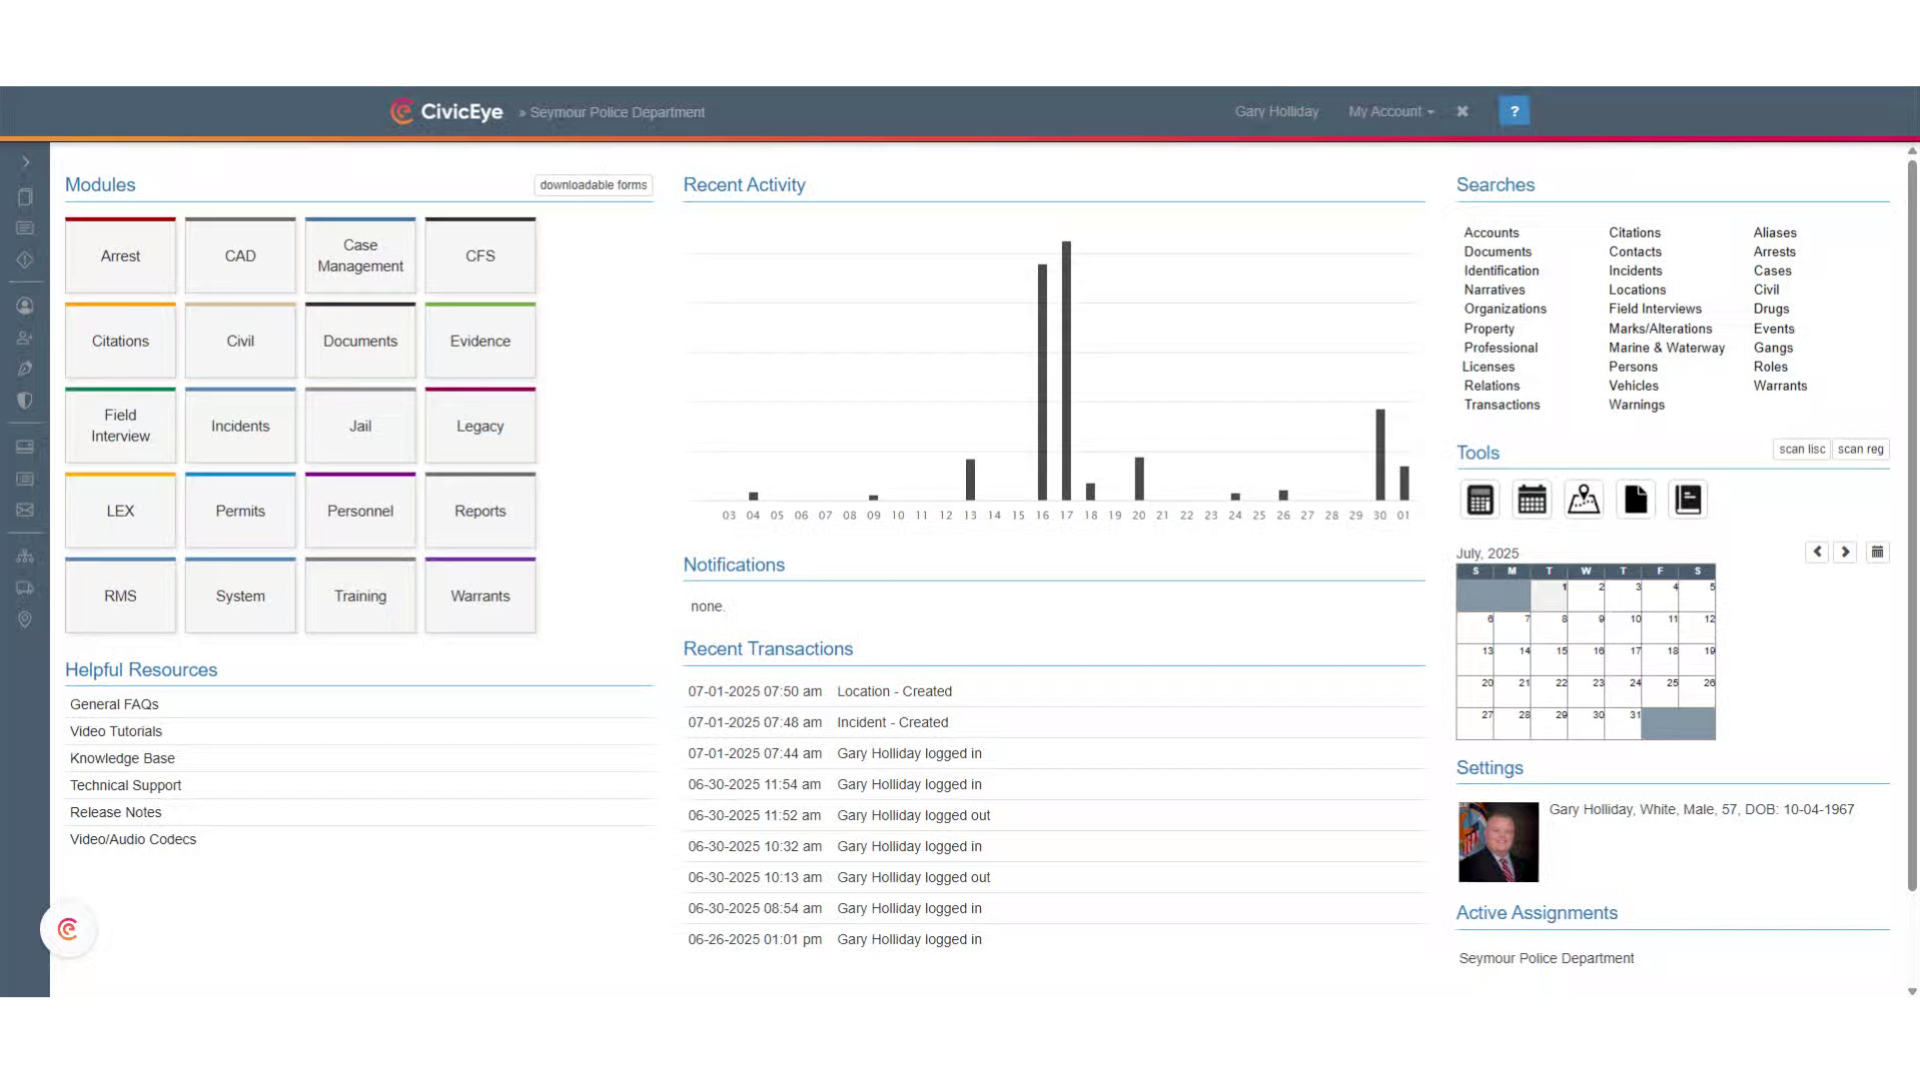Click the CivicEye logo in header
Screen dimensions: 1920x1080
pos(447,111)
